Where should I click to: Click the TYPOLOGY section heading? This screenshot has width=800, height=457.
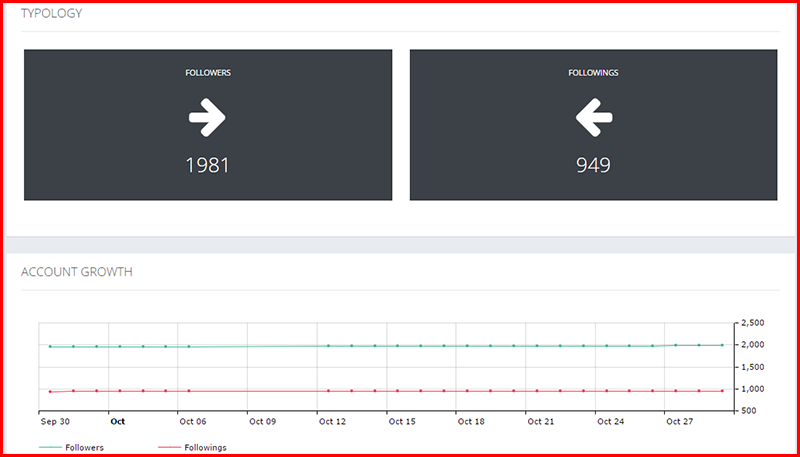pyautogui.click(x=52, y=14)
